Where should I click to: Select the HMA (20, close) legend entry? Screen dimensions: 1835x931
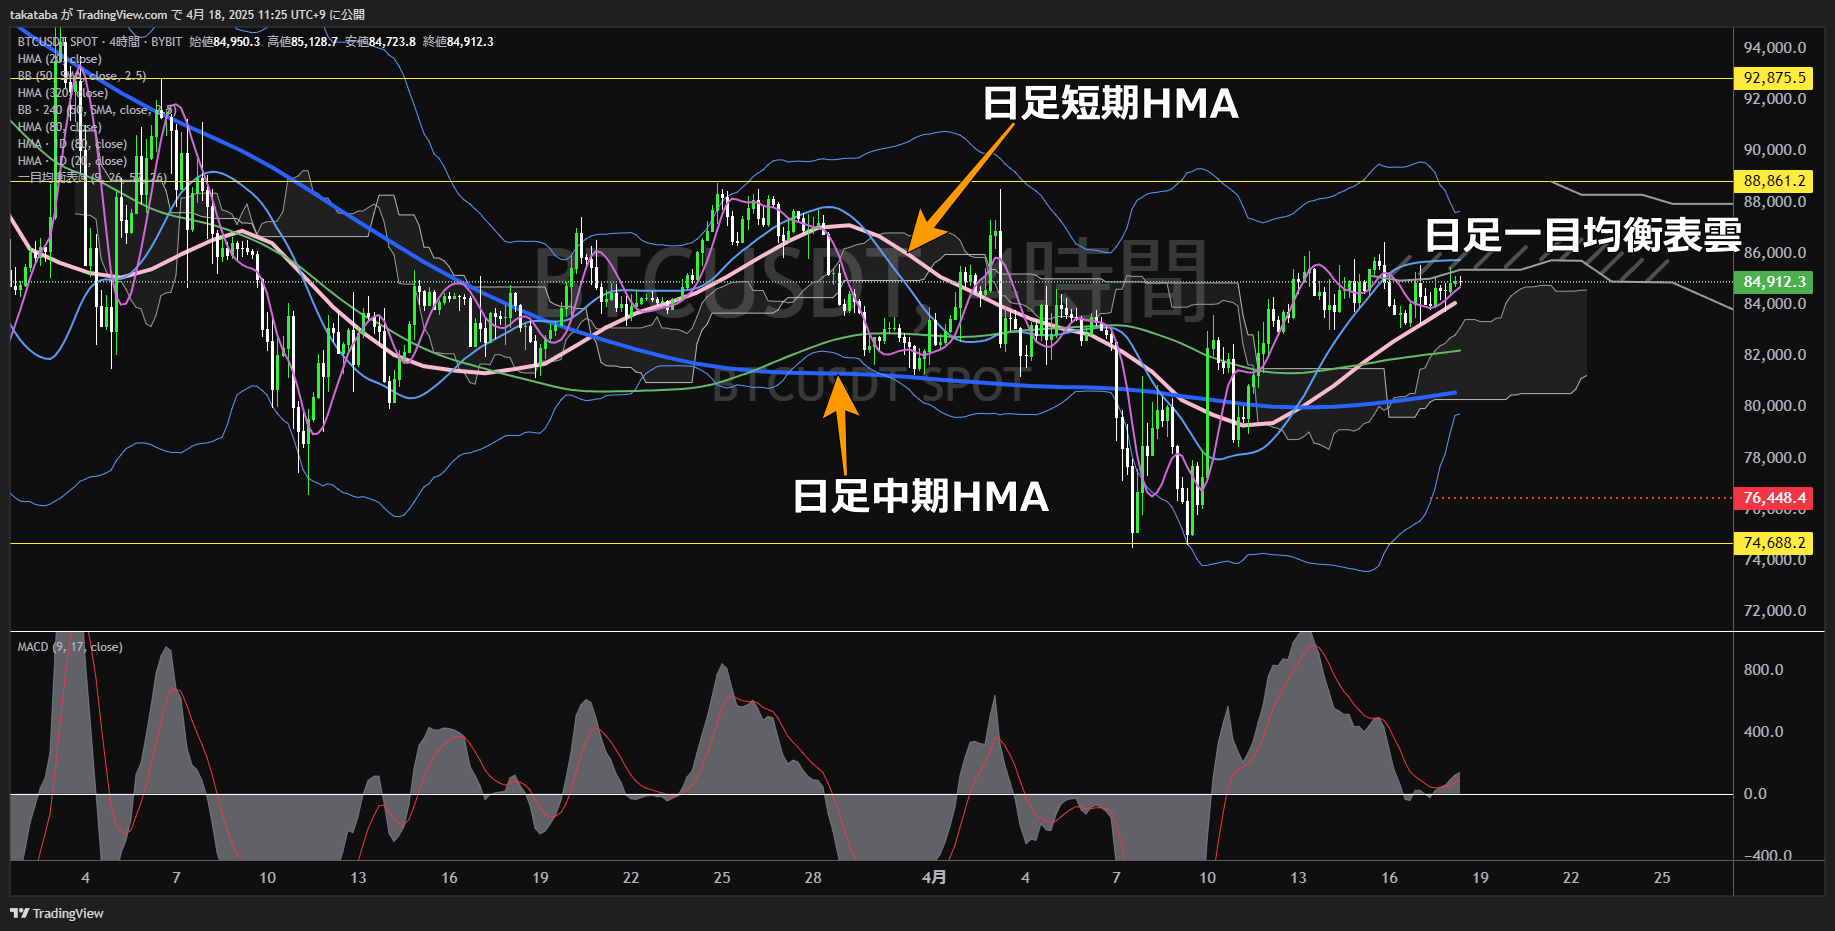coord(59,59)
